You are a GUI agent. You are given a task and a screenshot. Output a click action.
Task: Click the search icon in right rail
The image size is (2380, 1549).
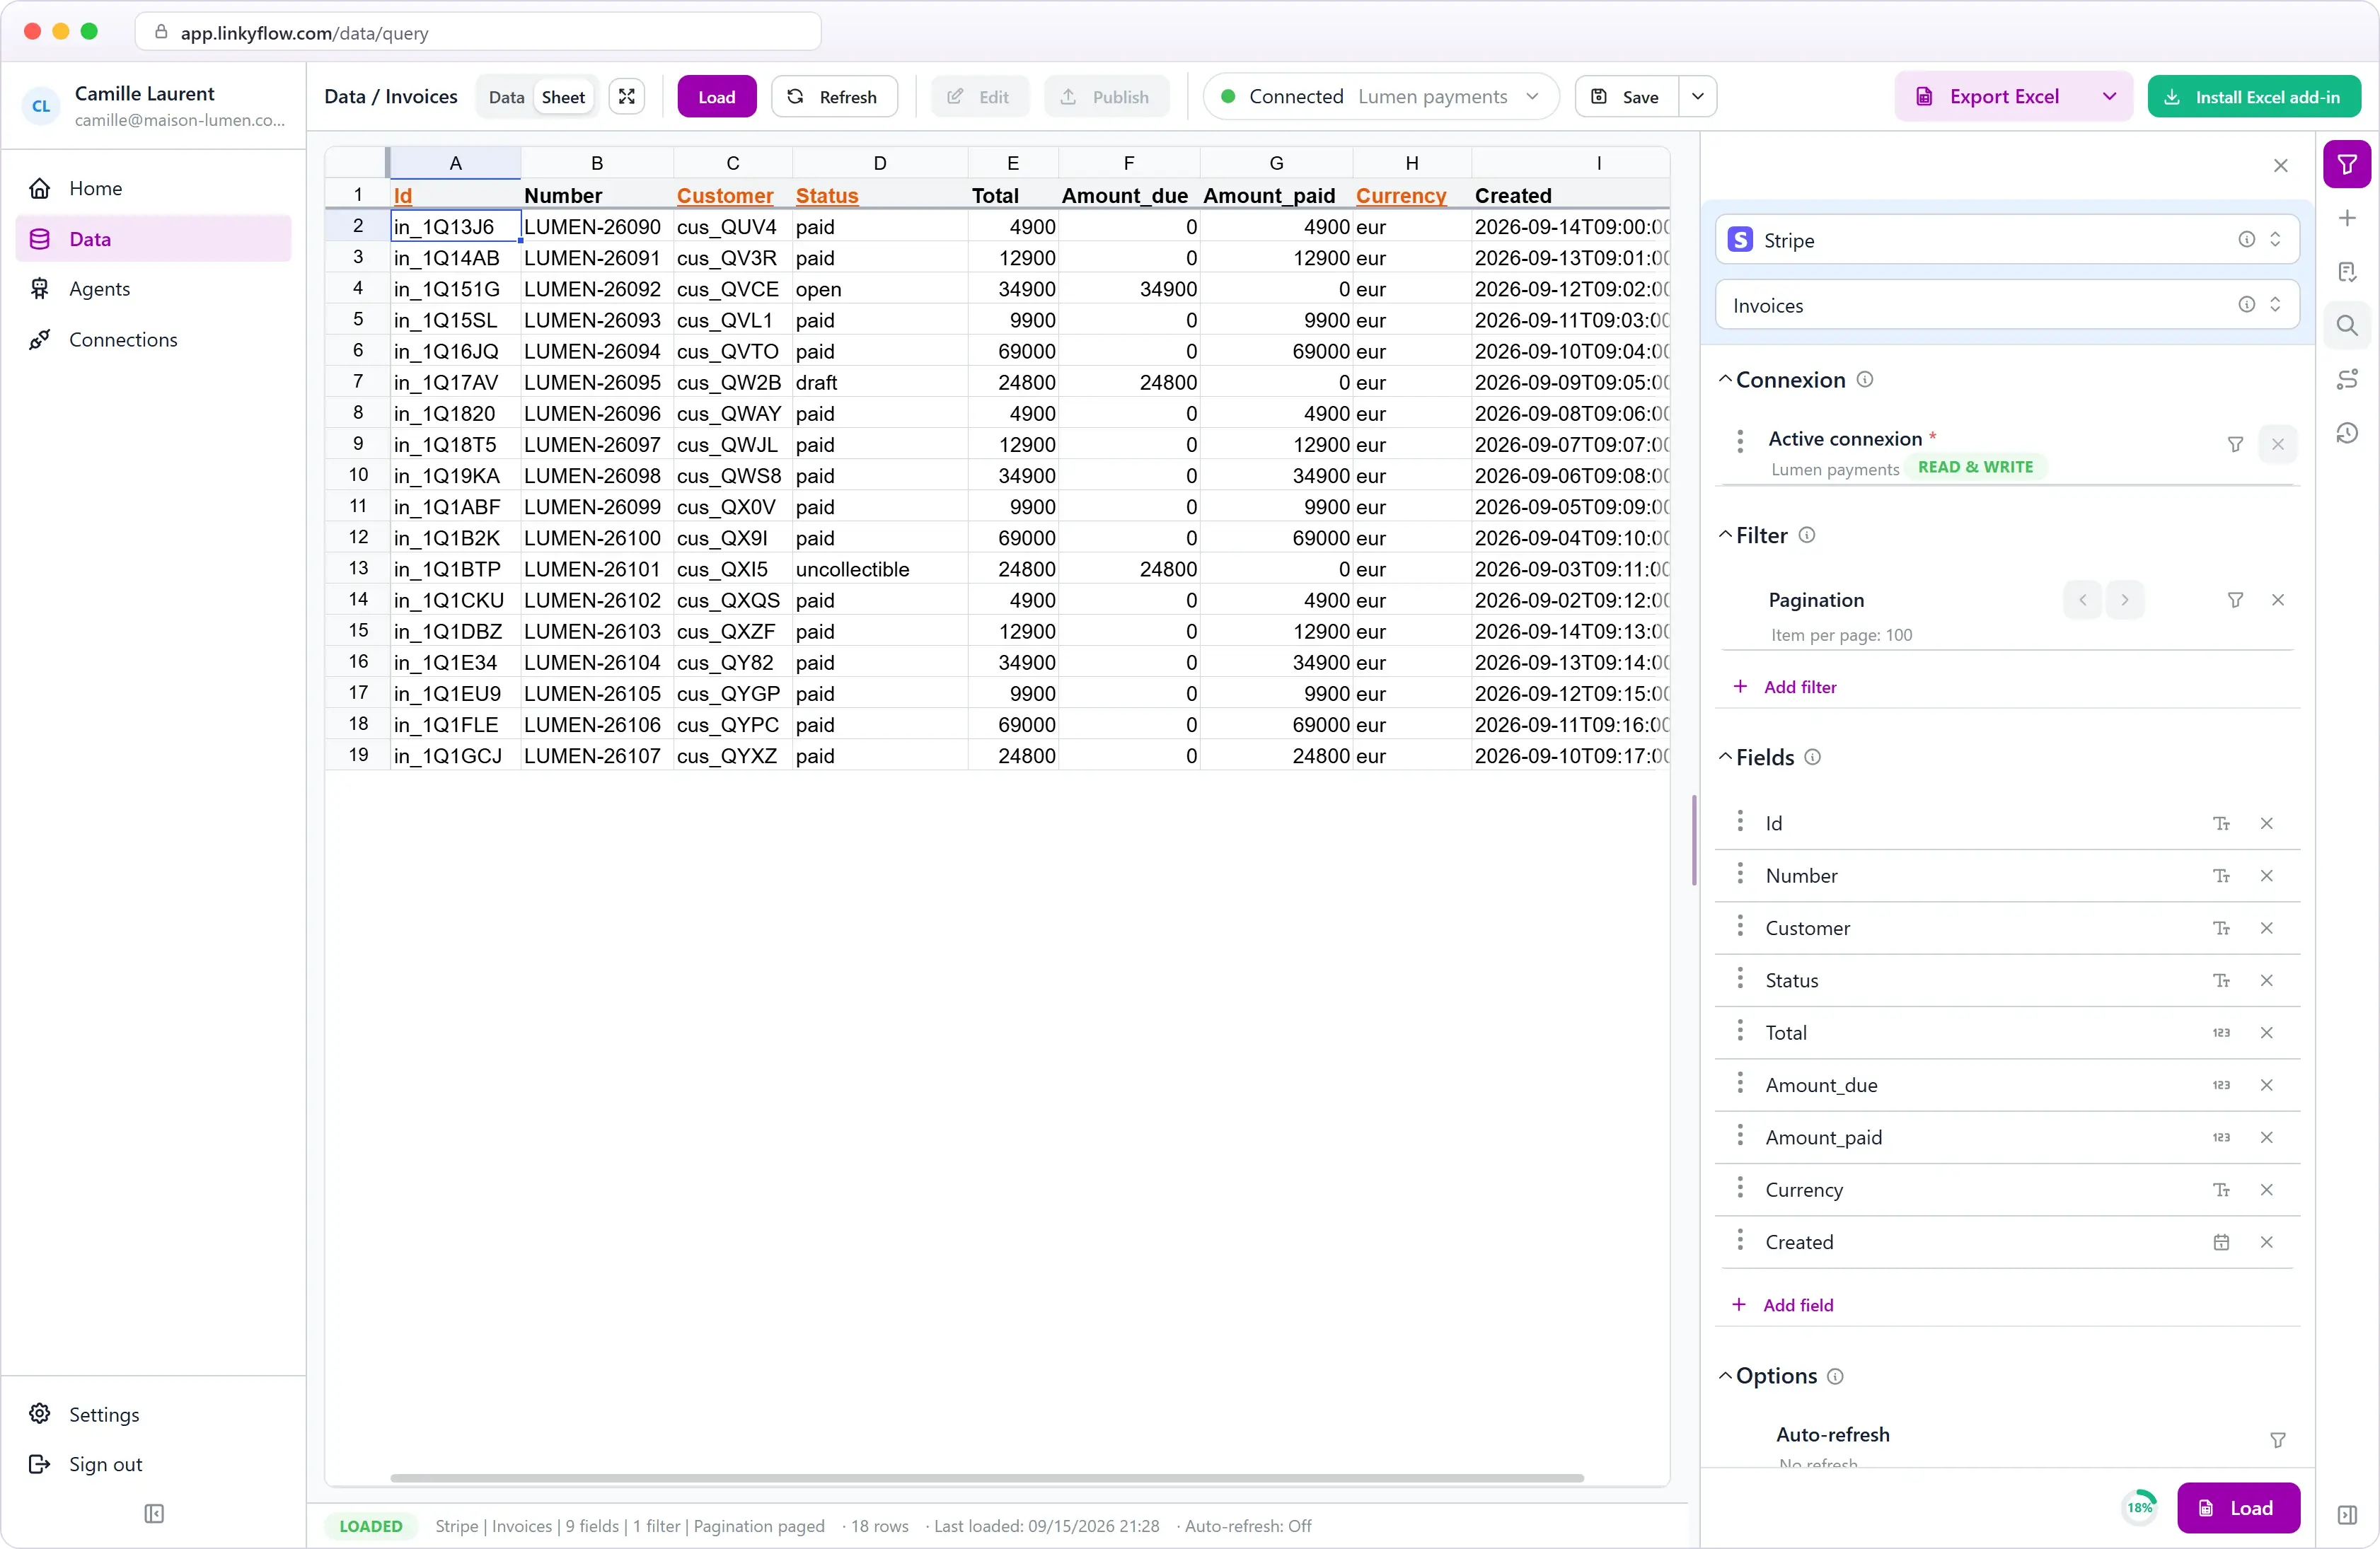click(2347, 326)
